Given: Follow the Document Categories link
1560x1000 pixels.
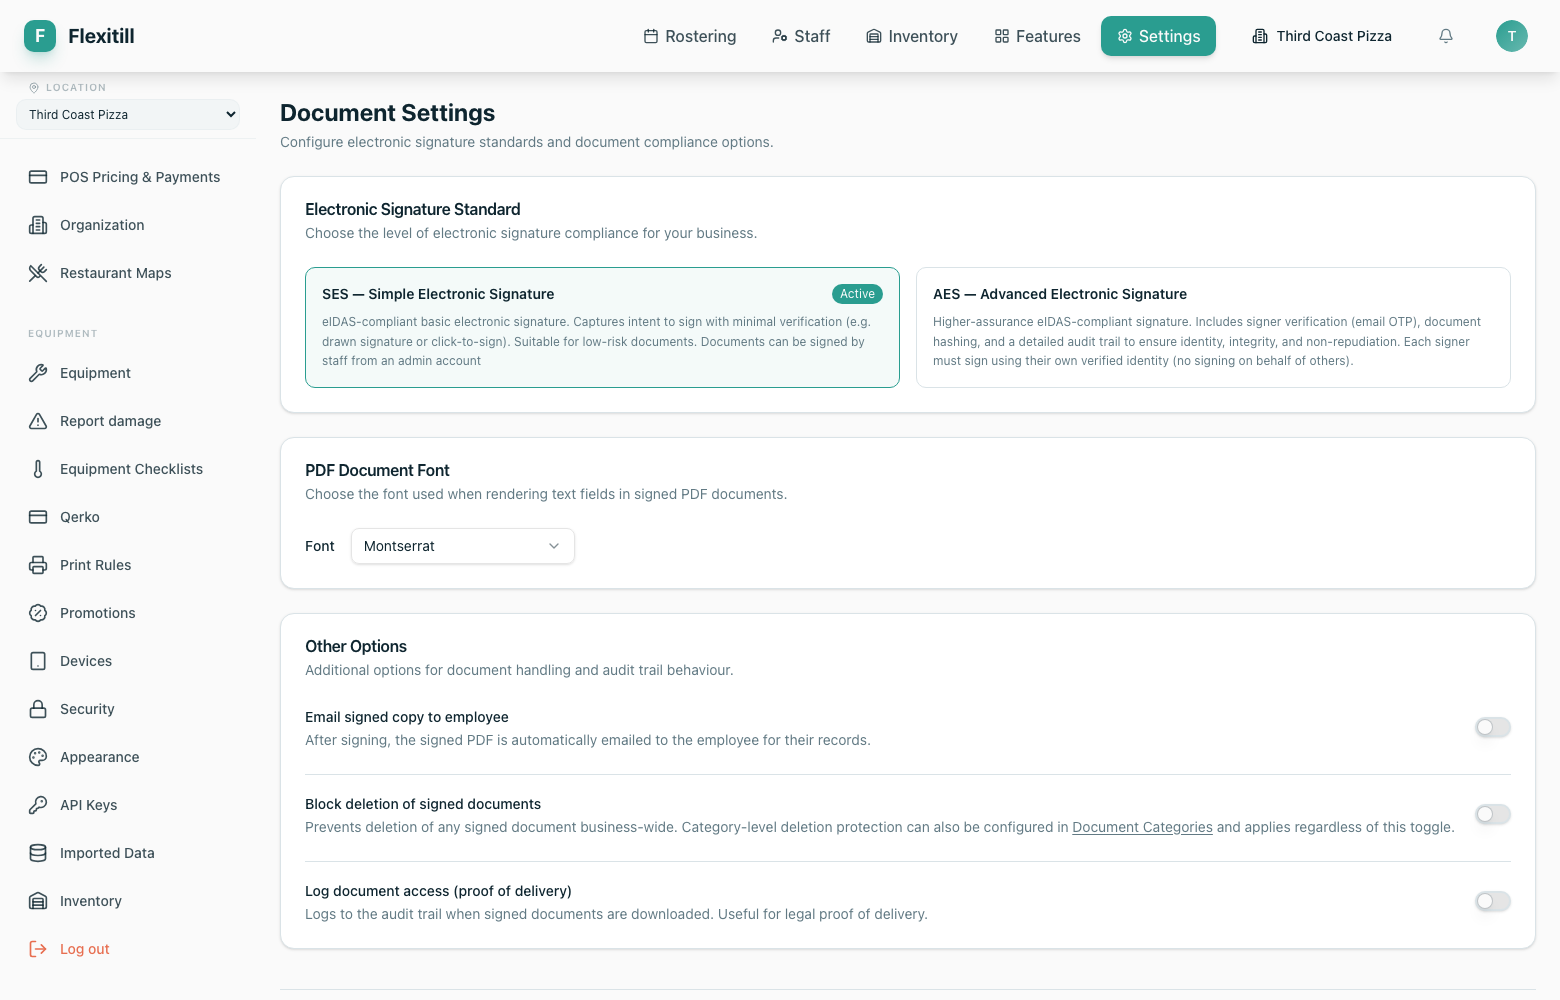Looking at the screenshot, I should pos(1142,827).
